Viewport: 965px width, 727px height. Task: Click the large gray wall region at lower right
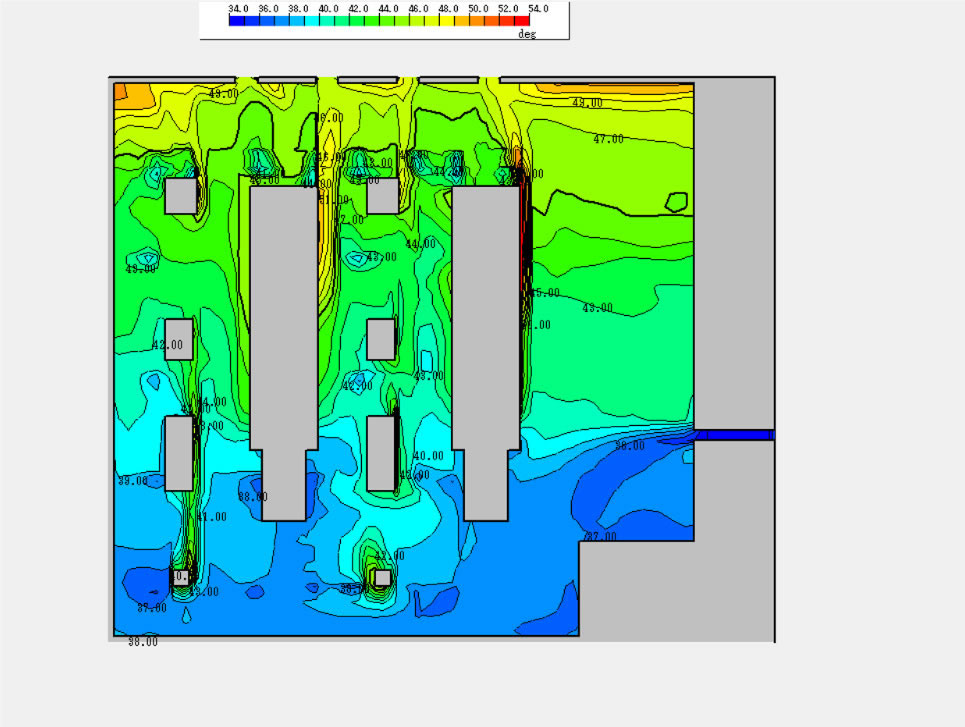pyautogui.click(x=680, y=590)
